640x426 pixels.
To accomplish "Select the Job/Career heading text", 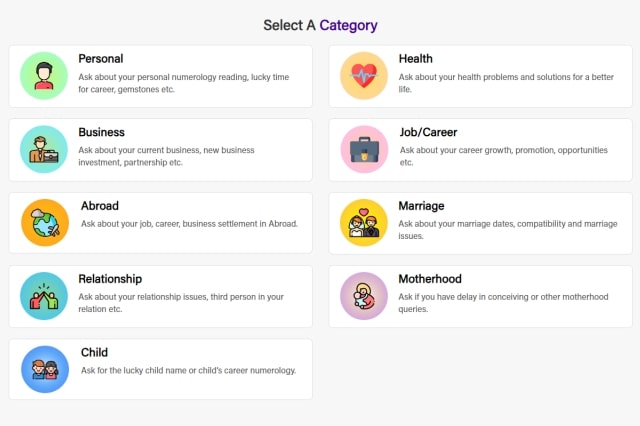I will click(428, 132).
